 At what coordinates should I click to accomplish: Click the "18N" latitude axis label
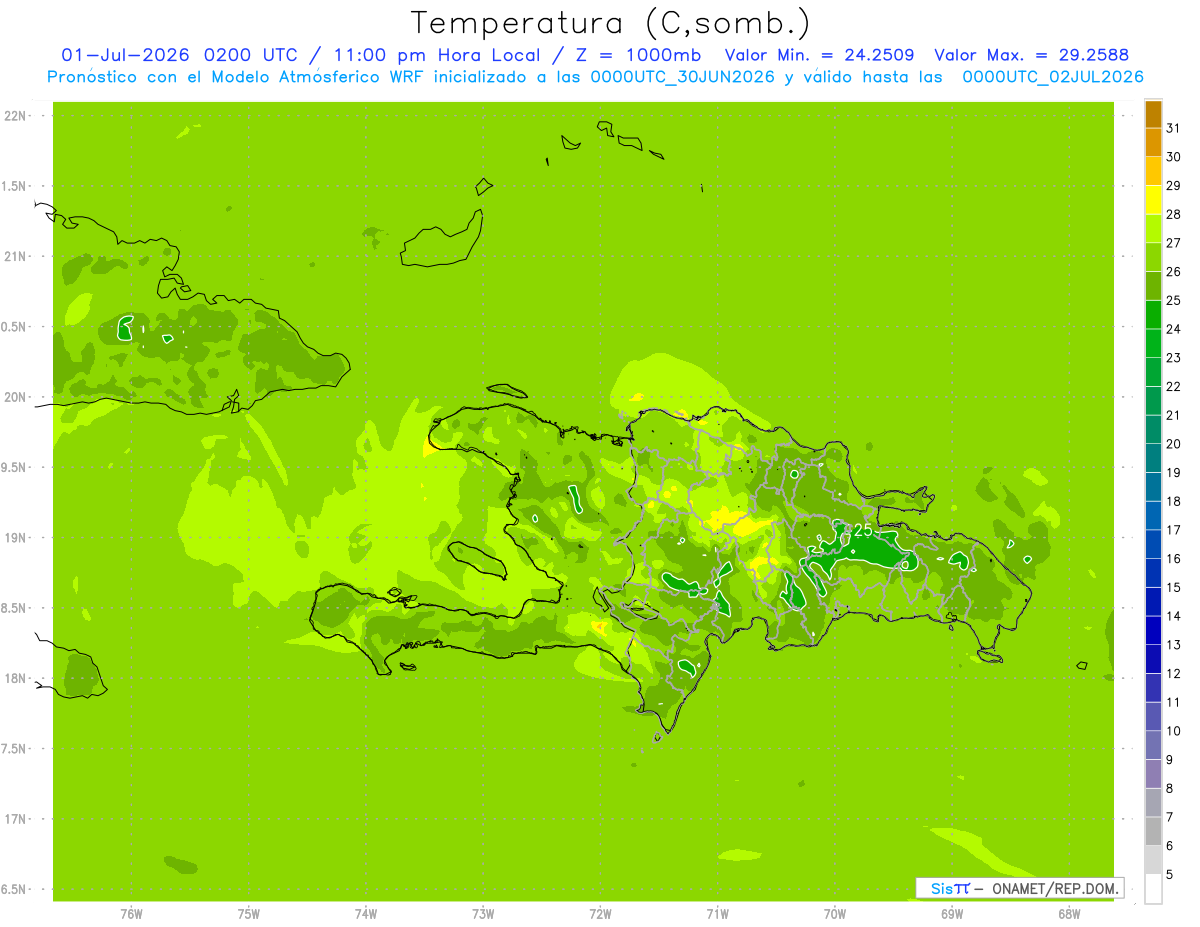[15, 679]
